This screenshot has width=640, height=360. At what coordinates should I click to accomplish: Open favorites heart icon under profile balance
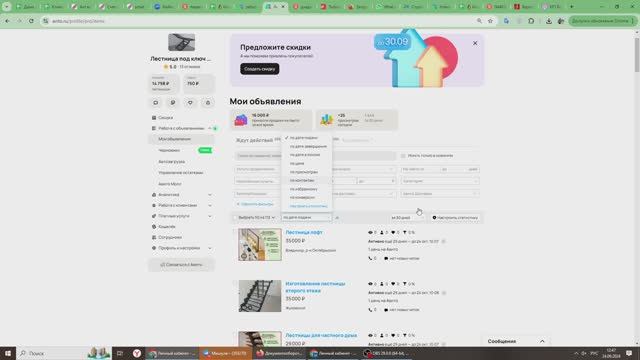tap(190, 102)
